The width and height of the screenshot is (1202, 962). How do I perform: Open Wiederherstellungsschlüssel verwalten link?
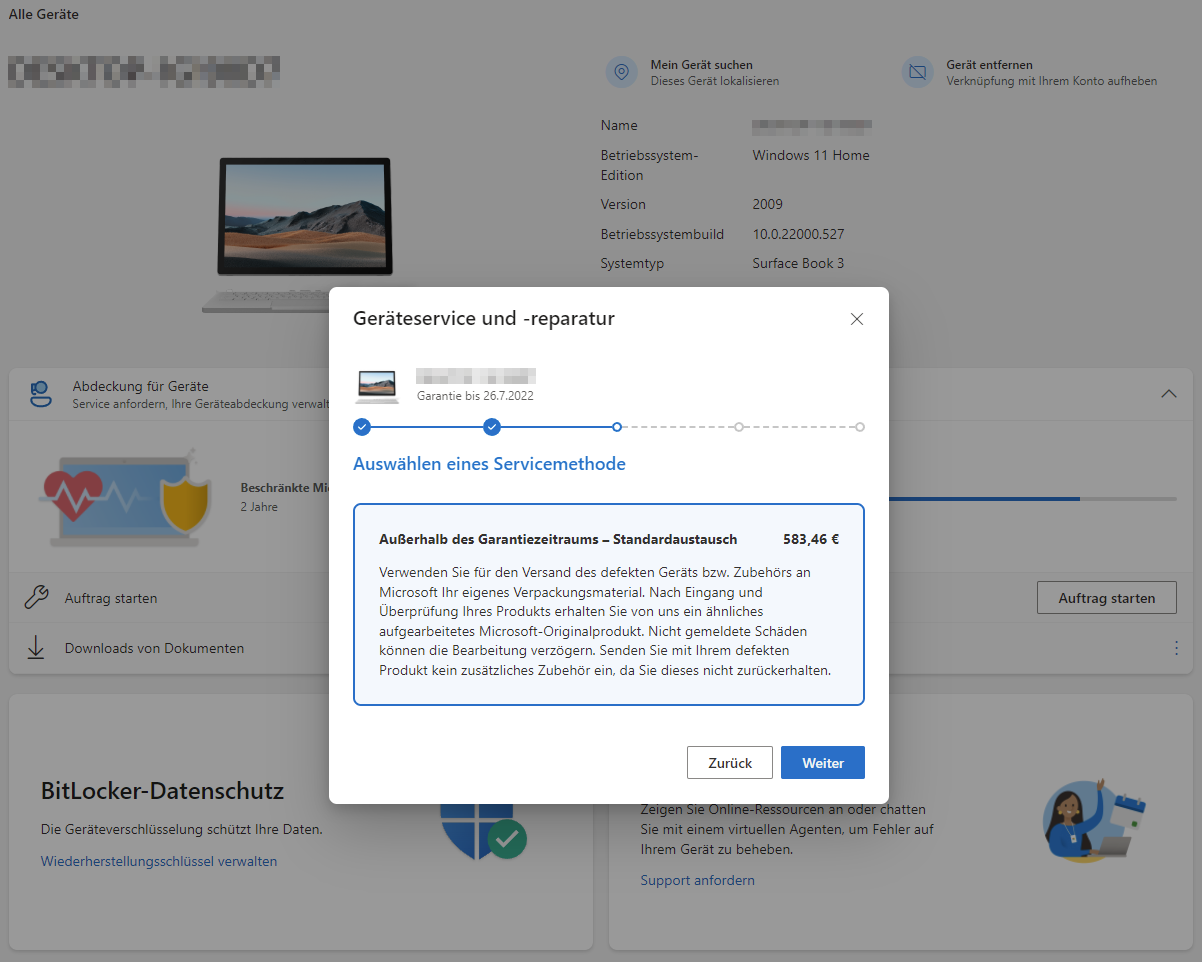(159, 861)
